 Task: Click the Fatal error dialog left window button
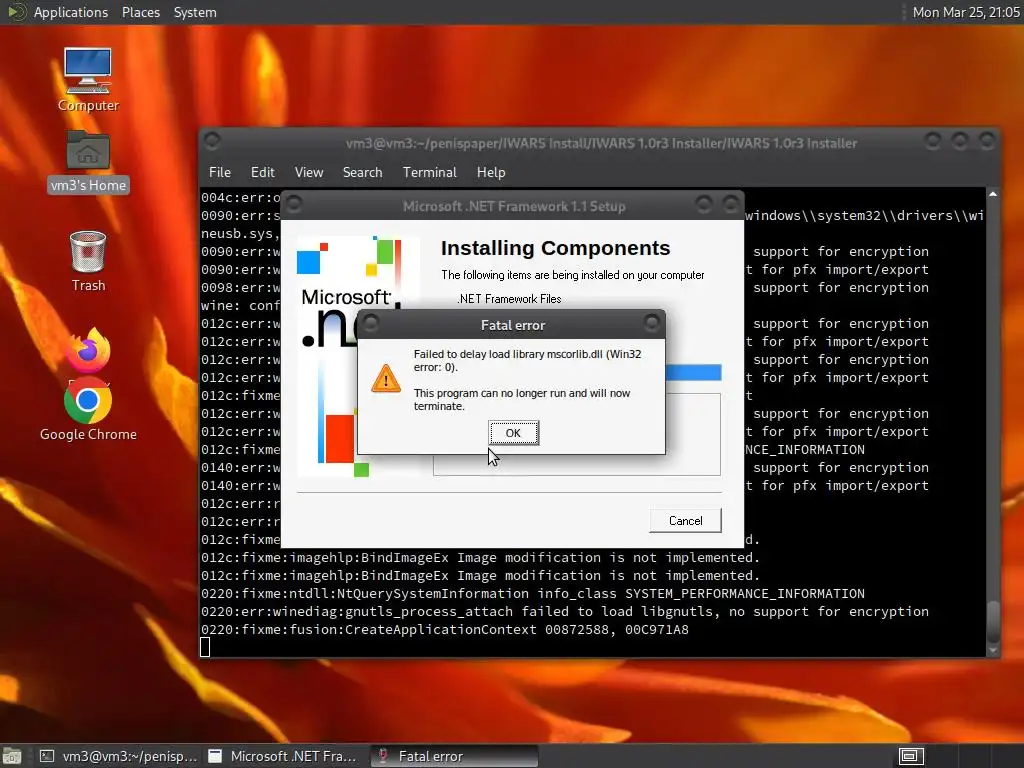[371, 323]
